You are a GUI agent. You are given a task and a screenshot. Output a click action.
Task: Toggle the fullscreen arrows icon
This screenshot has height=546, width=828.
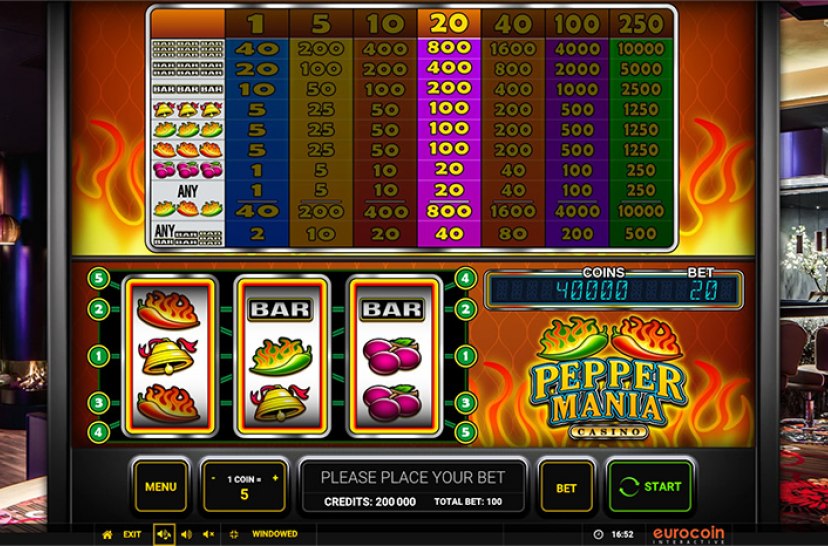tap(234, 534)
